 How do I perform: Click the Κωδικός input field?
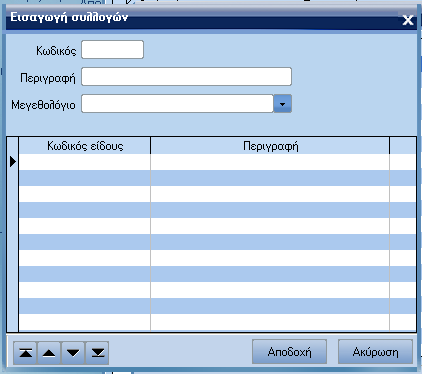pos(113,50)
